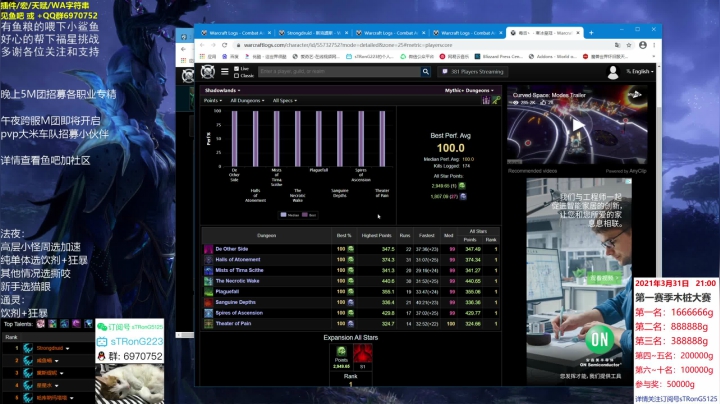Click the Median legend swatch under chart
Screen dimensions: 720x404
coord(283,215)
